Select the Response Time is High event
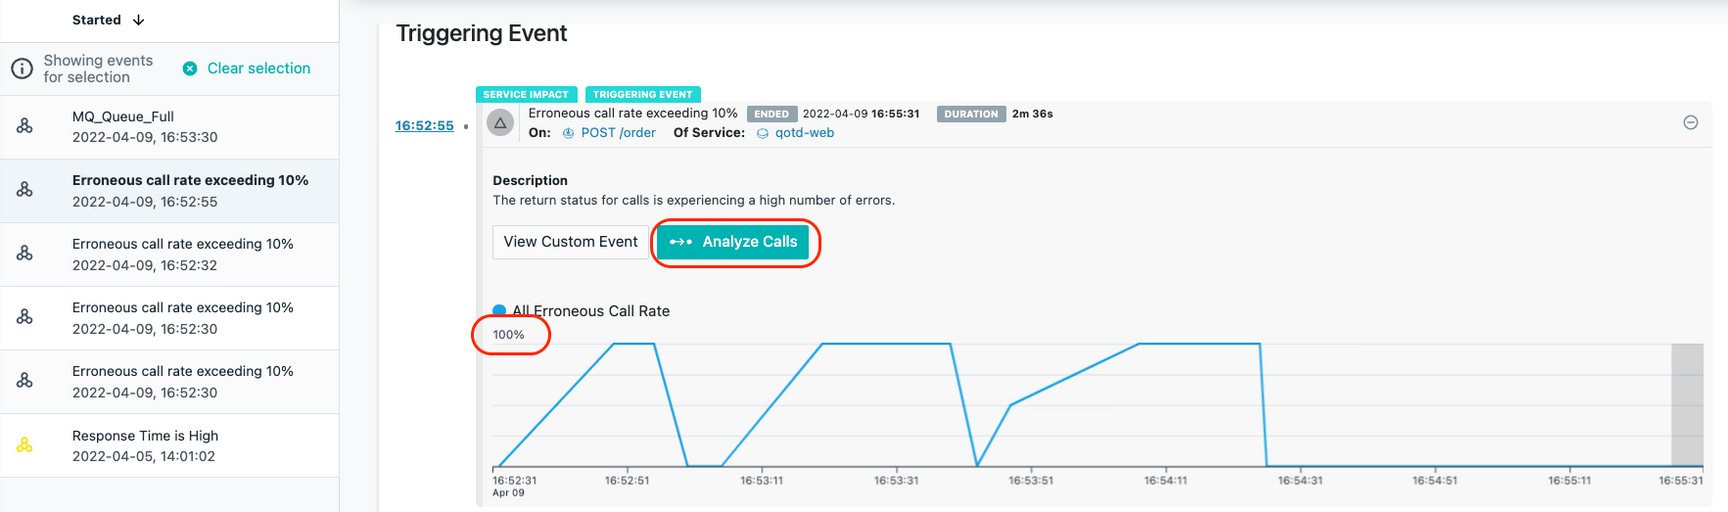Image resolution: width=1728 pixels, height=512 pixels. click(170, 446)
